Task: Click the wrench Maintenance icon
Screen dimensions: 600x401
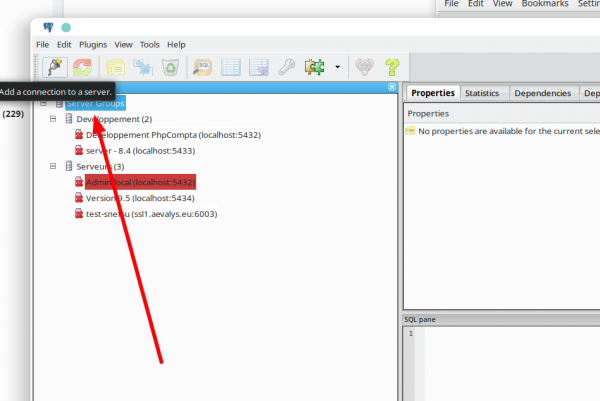Action: pyautogui.click(x=287, y=67)
